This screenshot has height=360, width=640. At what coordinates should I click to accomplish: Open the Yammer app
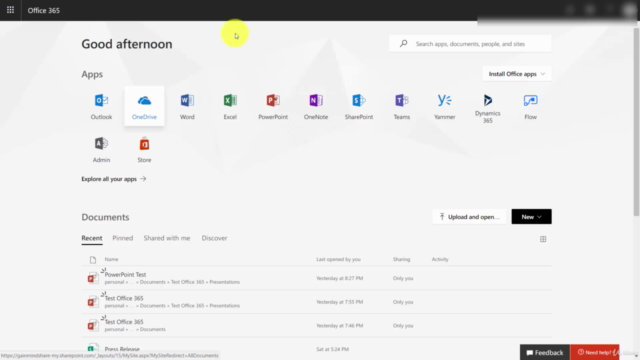click(444, 106)
